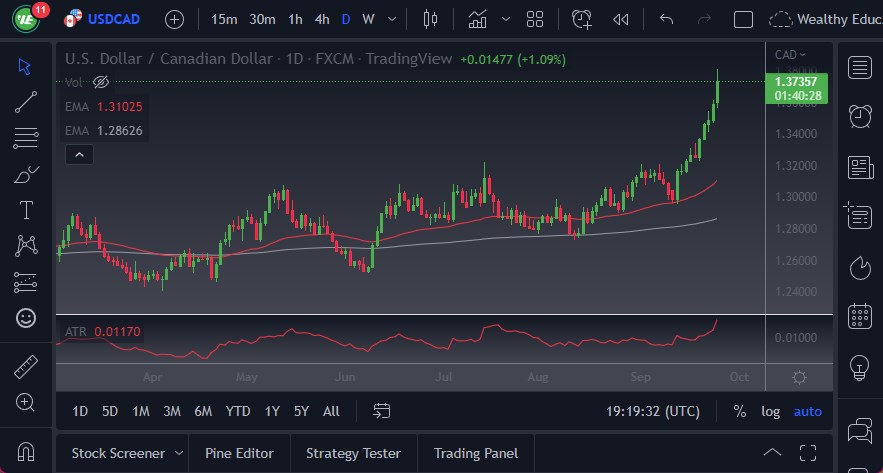
Task: Set chart range to YTD
Action: click(238, 411)
